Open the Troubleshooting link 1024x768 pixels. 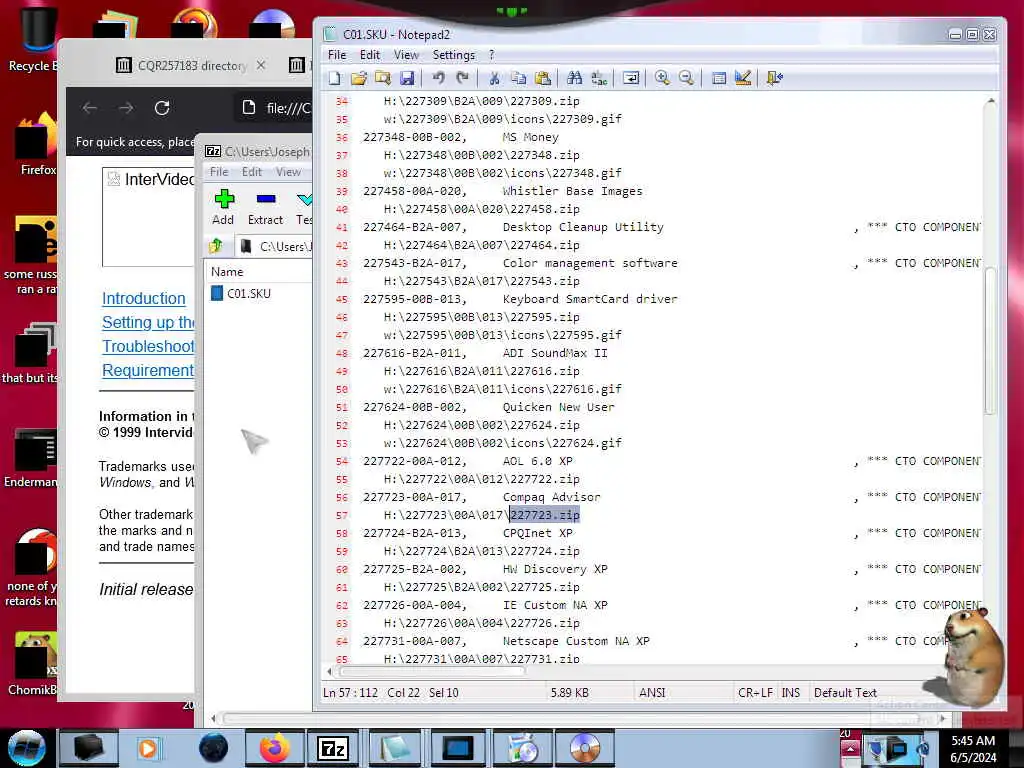(x=148, y=347)
